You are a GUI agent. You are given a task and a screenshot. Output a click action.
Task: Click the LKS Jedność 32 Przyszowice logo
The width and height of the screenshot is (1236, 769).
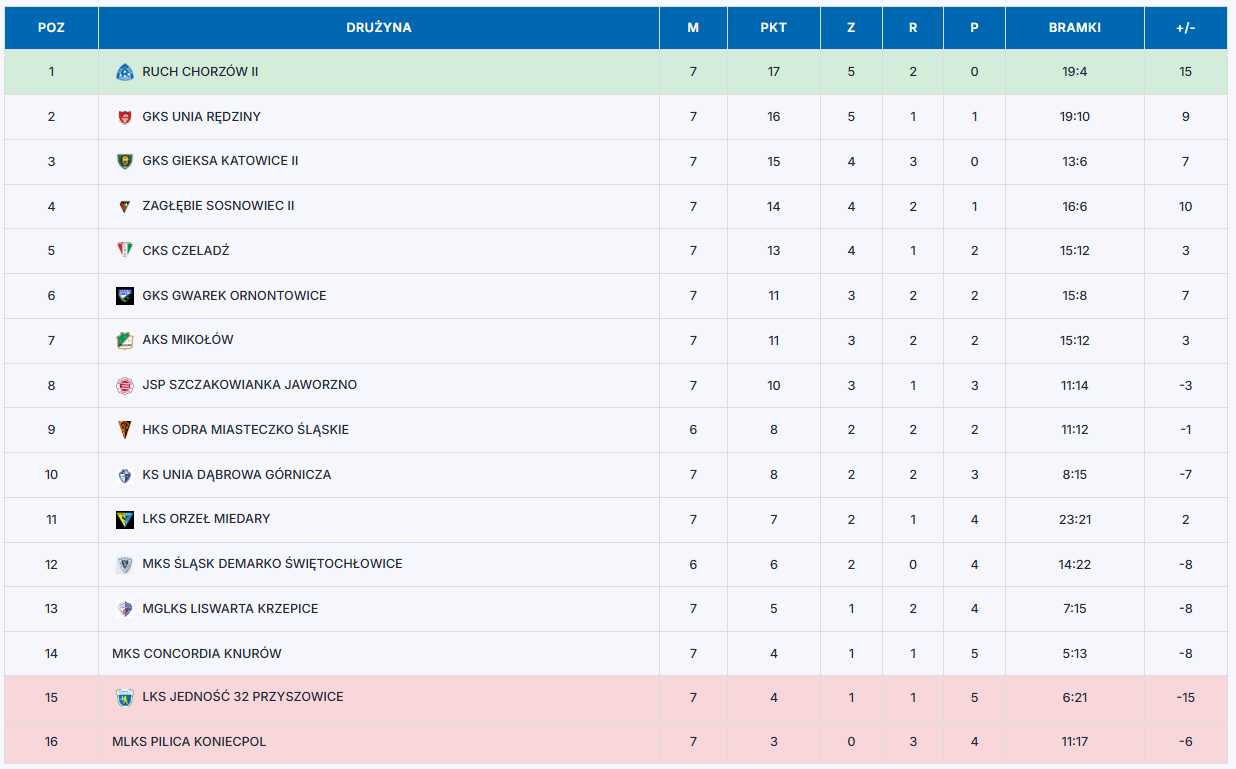click(x=124, y=697)
